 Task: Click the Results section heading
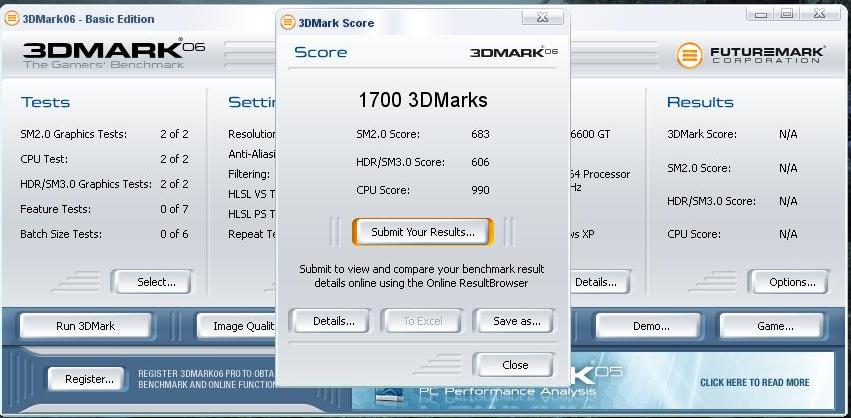pyautogui.click(x=700, y=102)
